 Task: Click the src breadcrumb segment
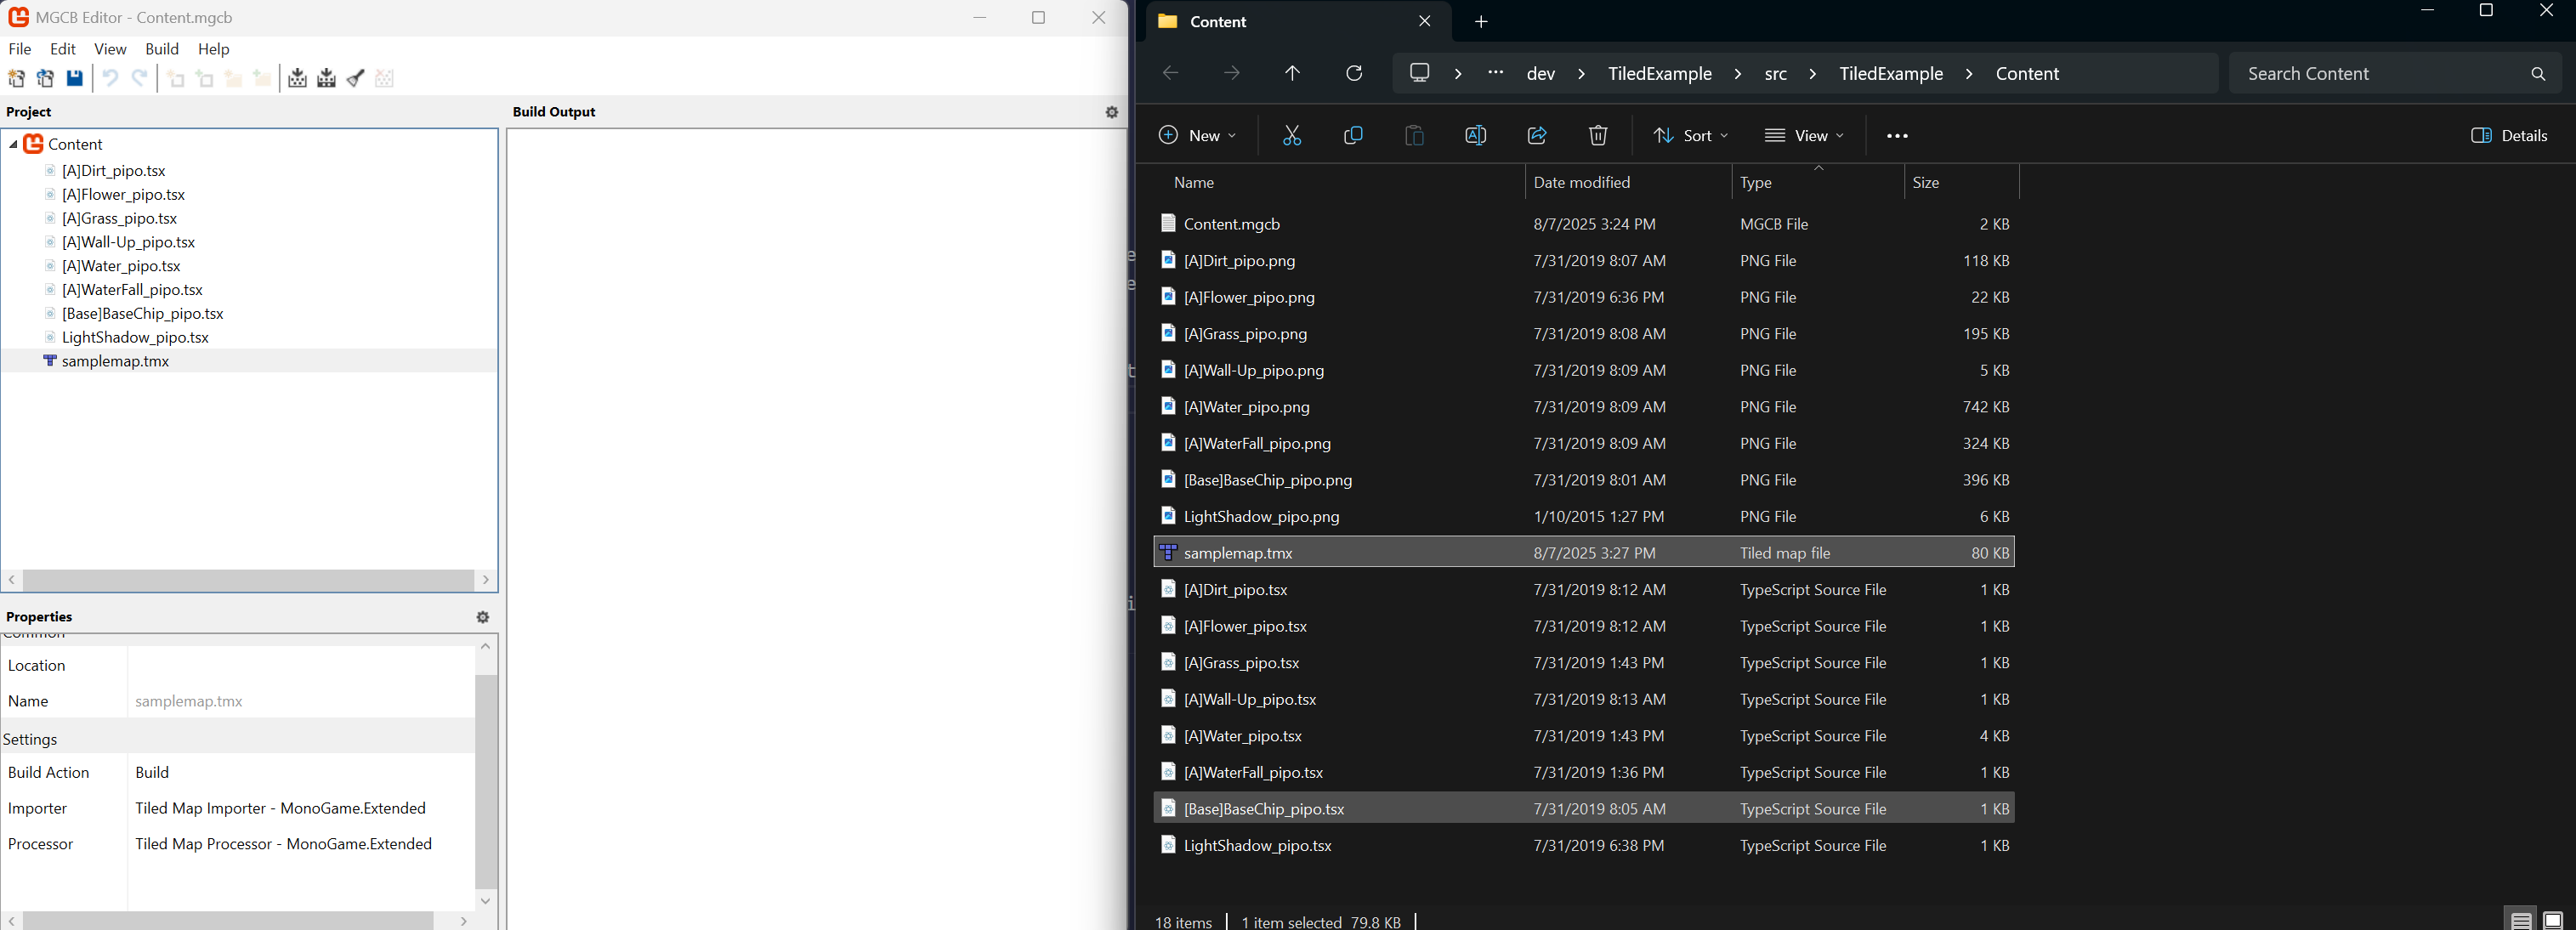[x=1775, y=74]
